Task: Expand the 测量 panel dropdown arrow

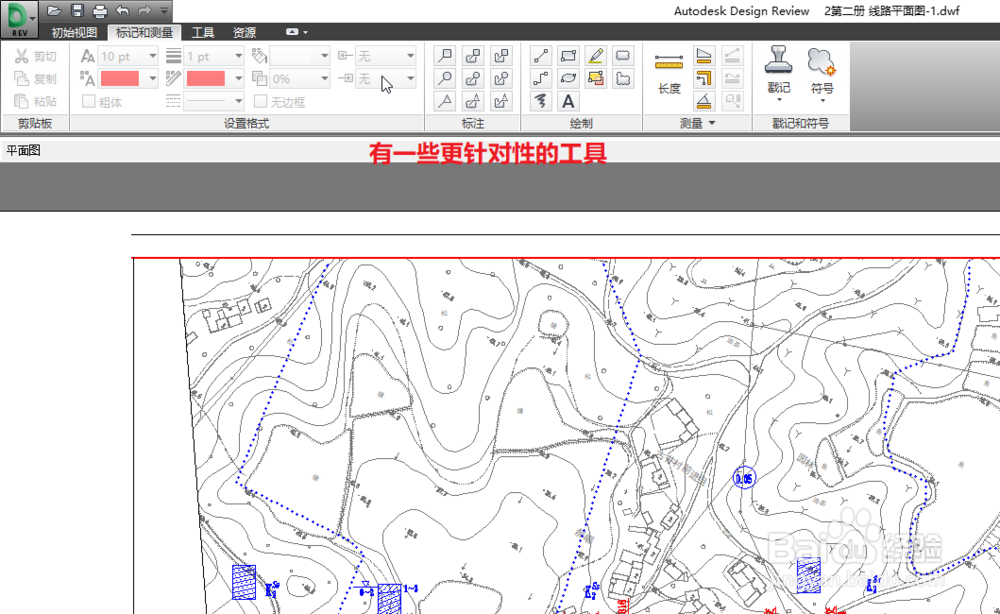Action: [712, 123]
